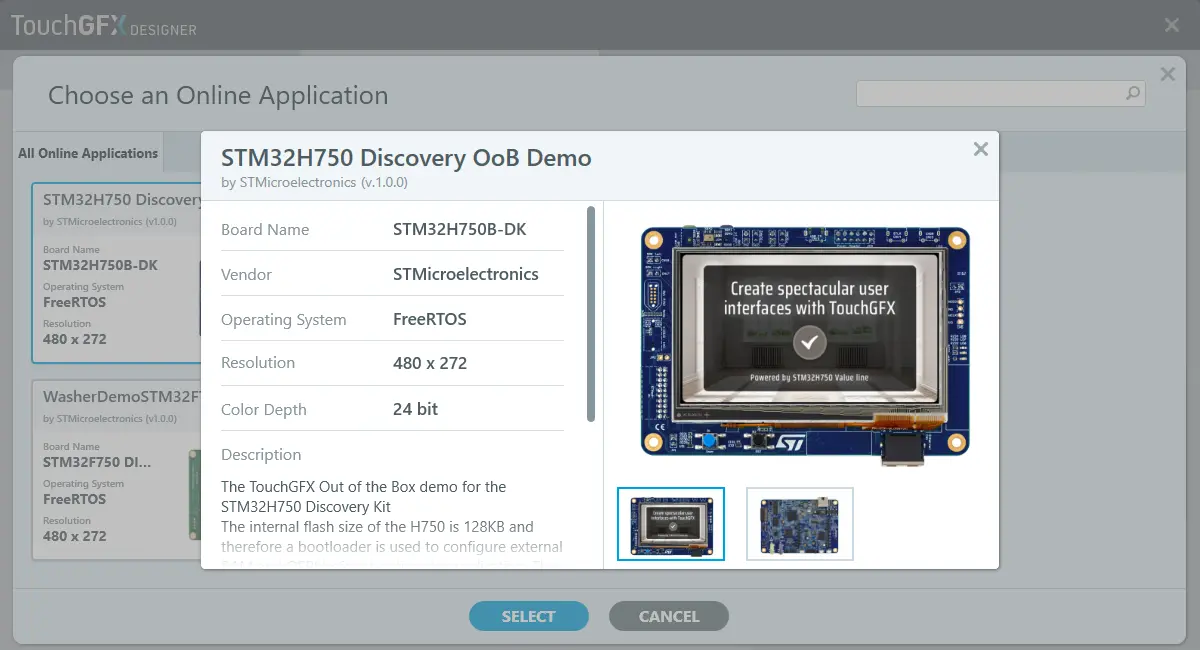The height and width of the screenshot is (650, 1200).
Task: Click the TouchGFX Designer logo
Action: click(104, 25)
